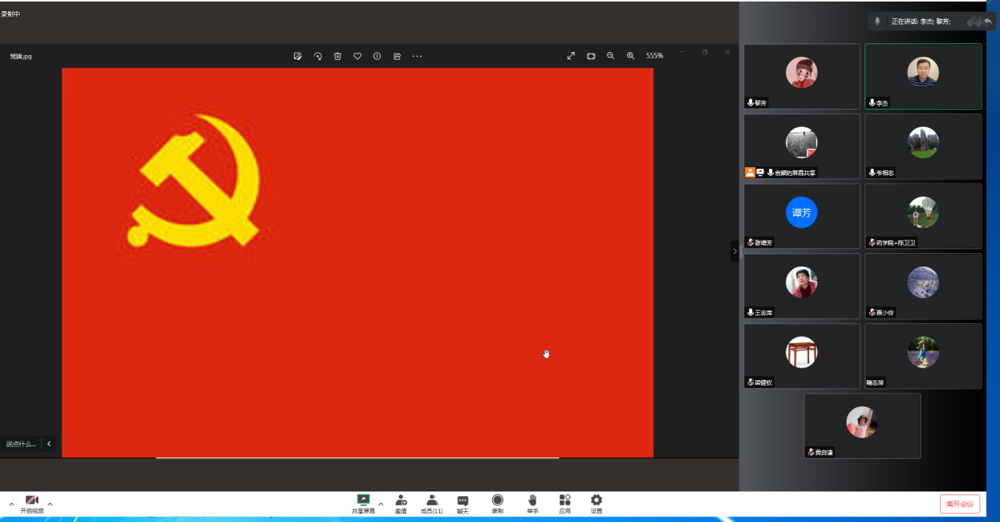Open the Invite (邀请) icon
This screenshot has height=522, width=1000.
(400, 501)
